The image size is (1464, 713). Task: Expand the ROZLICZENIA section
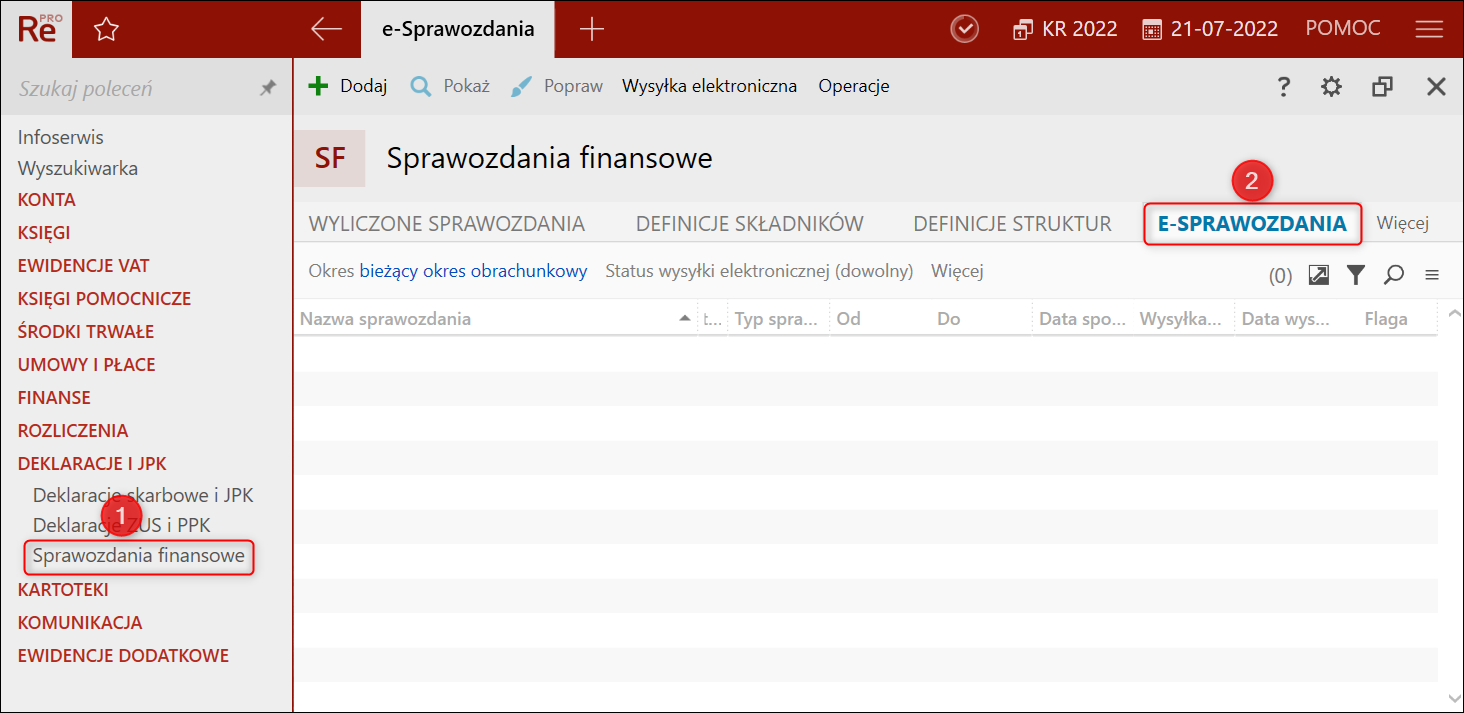[73, 431]
